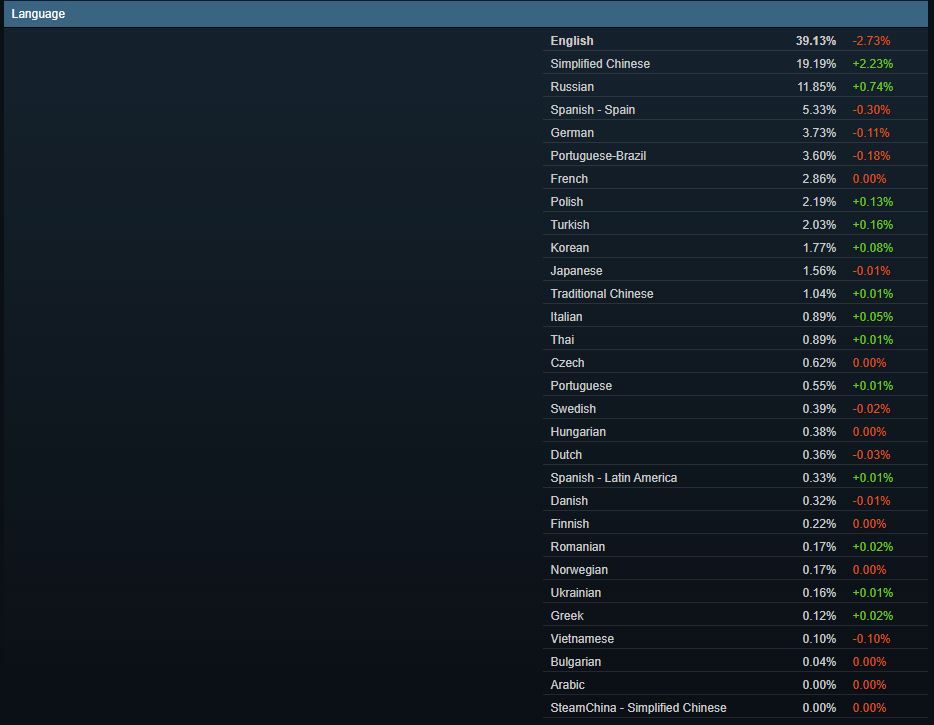Click Bulgarian share value 0.04%
This screenshot has height=725, width=934.
point(819,662)
